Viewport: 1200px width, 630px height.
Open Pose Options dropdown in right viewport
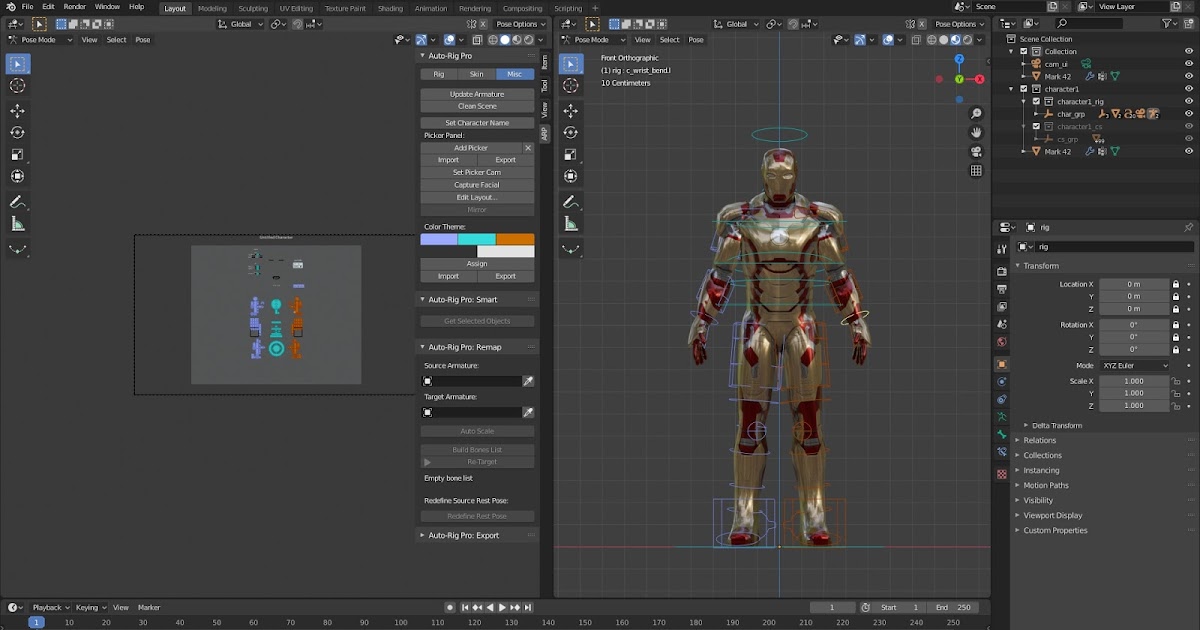click(x=958, y=24)
